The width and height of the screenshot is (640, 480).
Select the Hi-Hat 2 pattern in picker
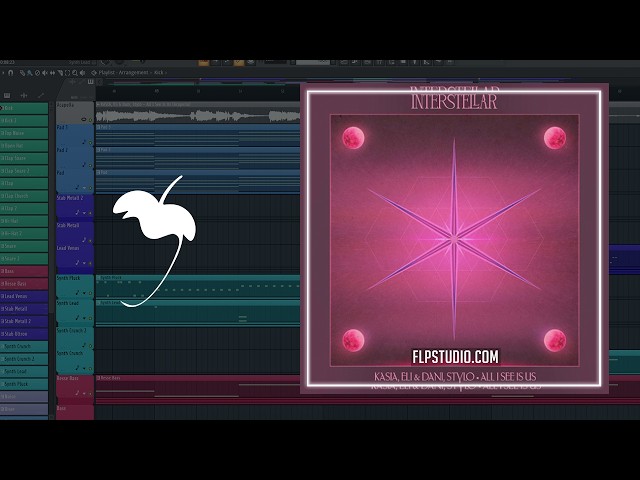[24, 233]
